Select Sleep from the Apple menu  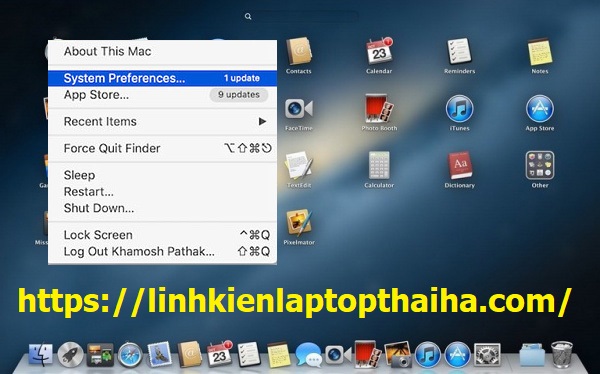tap(162, 175)
